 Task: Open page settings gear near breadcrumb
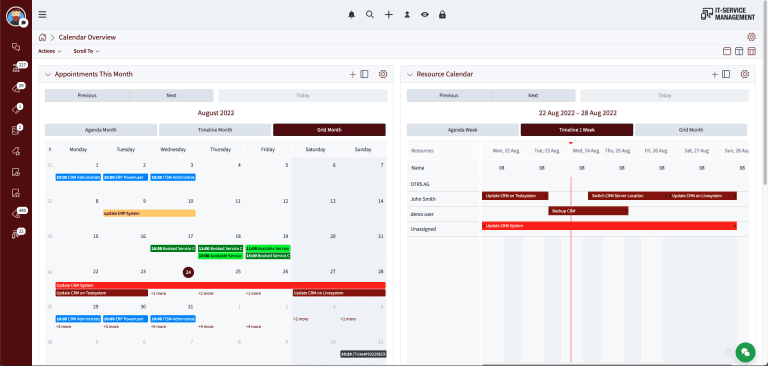click(x=751, y=37)
